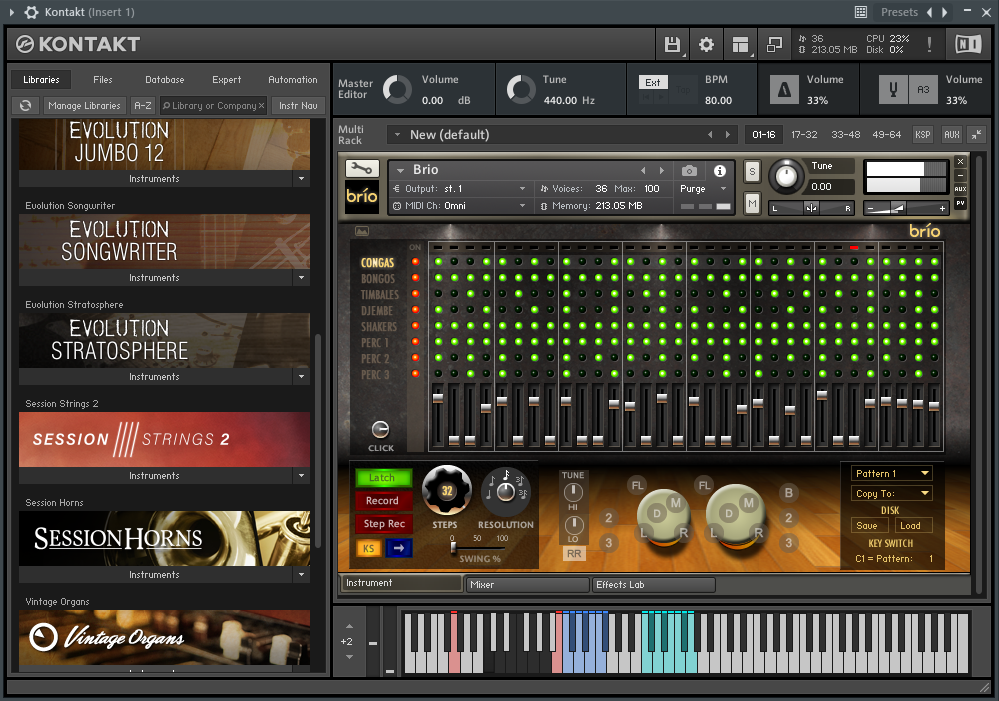The image size is (999, 701).
Task: Toggle the Latch button
Action: click(x=384, y=478)
